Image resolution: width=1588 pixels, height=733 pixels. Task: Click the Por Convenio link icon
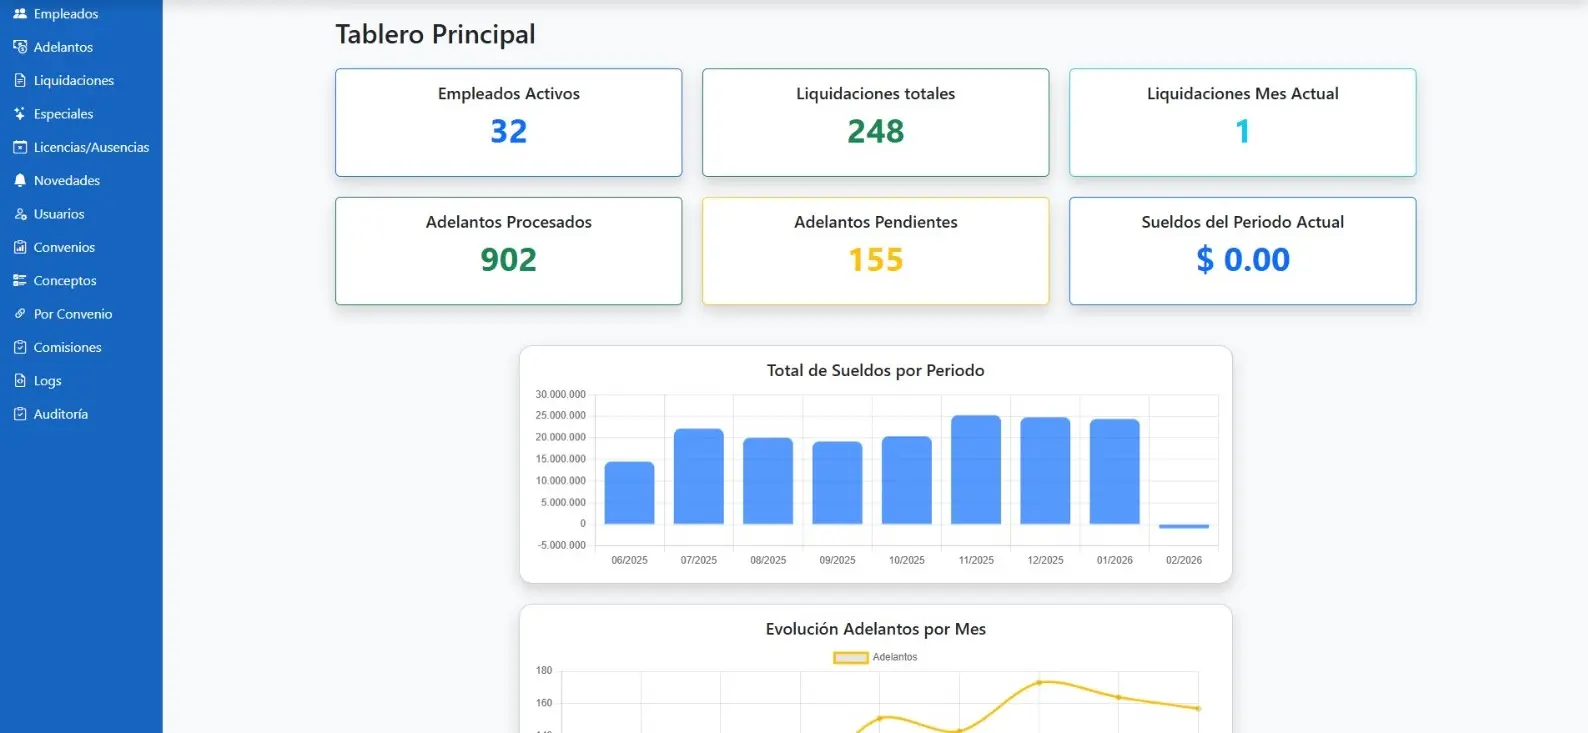[20, 314]
